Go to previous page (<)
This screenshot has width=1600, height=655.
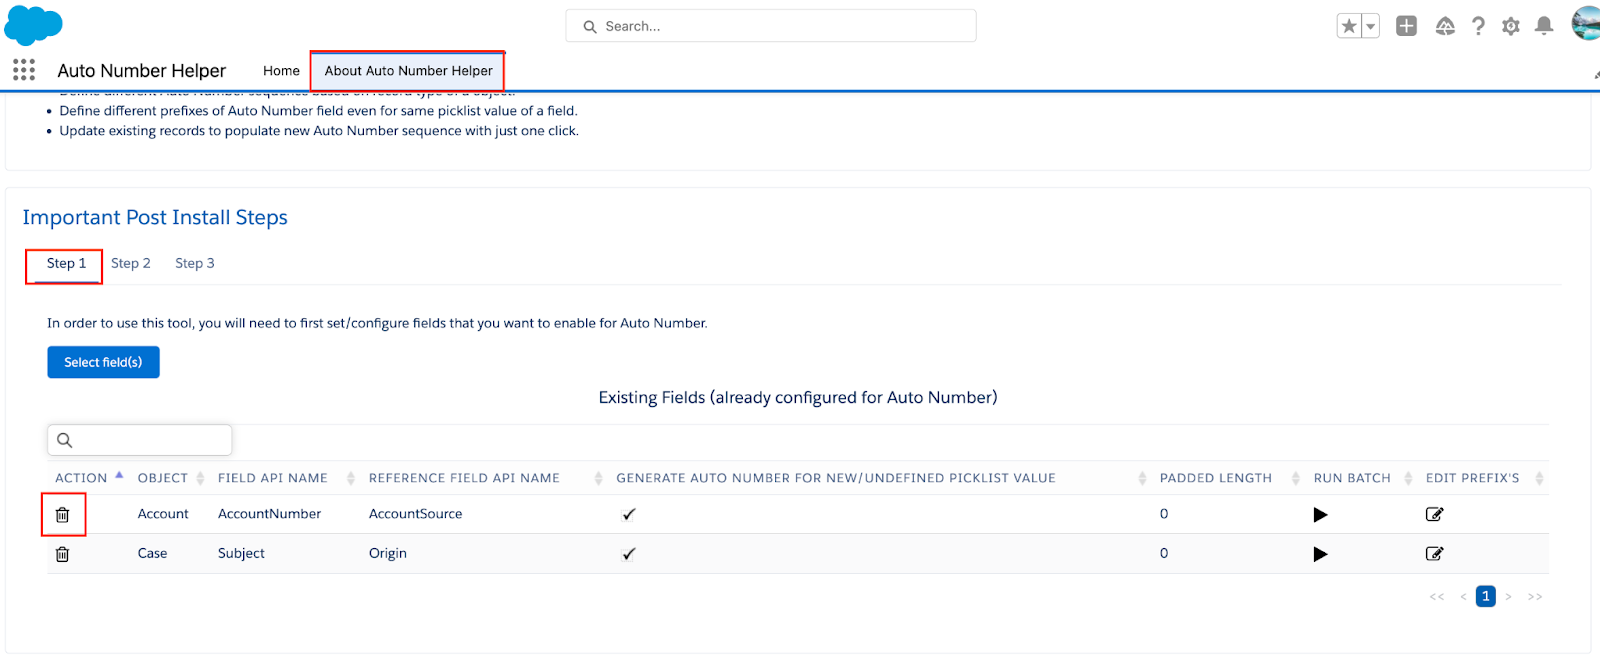point(1463,597)
